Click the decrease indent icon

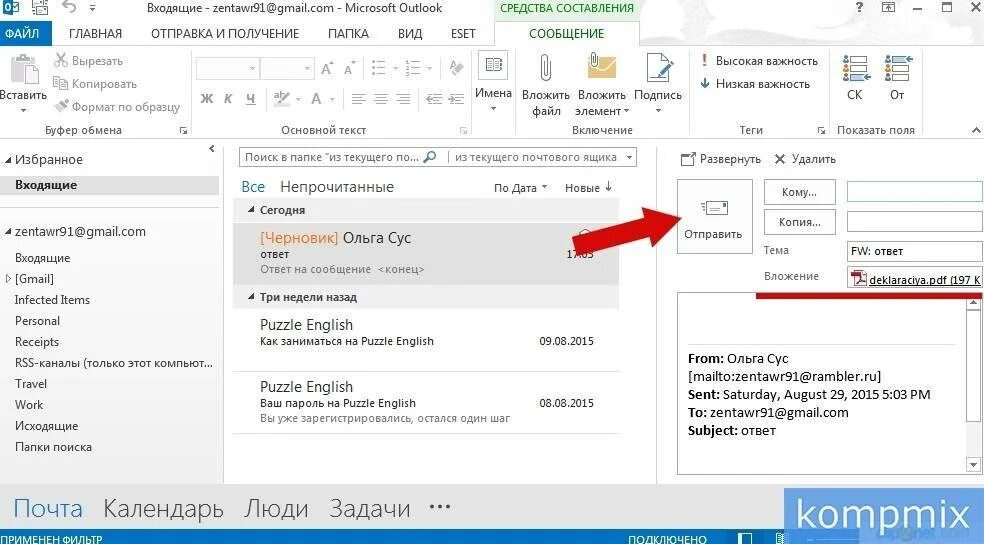coord(434,99)
